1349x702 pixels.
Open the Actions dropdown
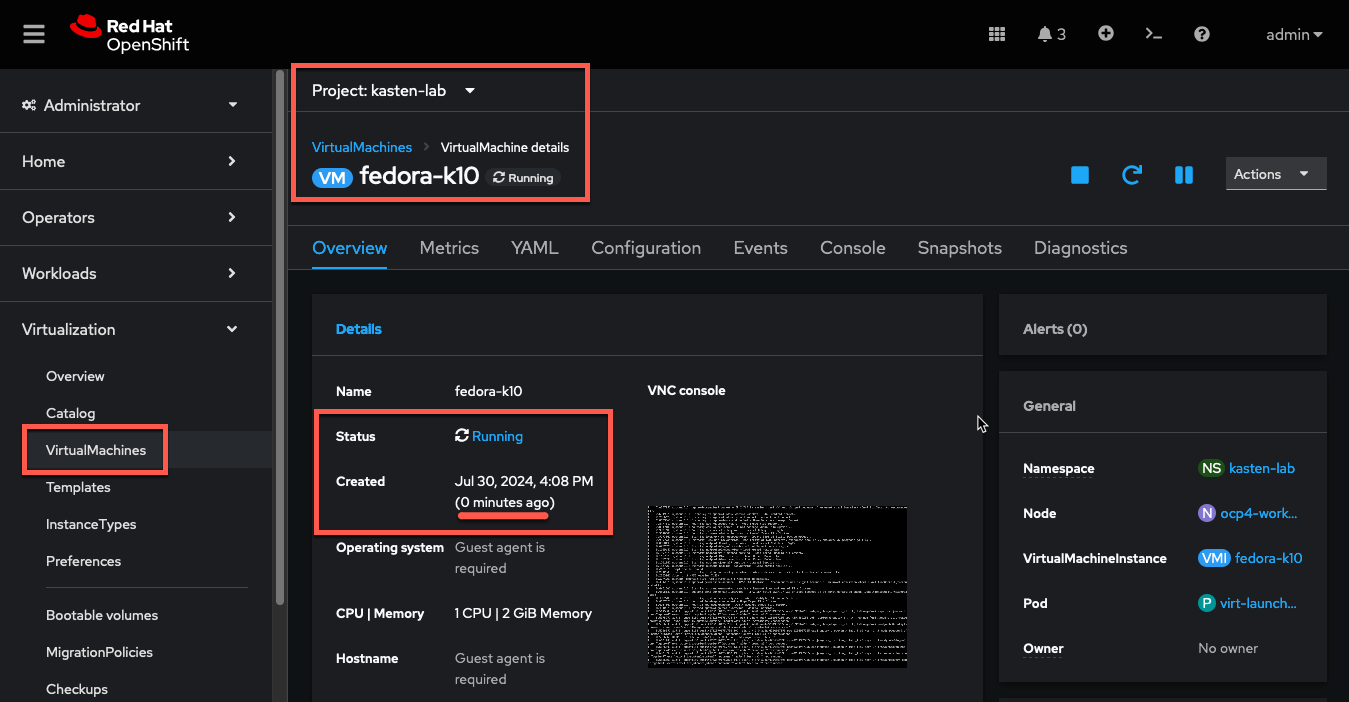point(1276,174)
